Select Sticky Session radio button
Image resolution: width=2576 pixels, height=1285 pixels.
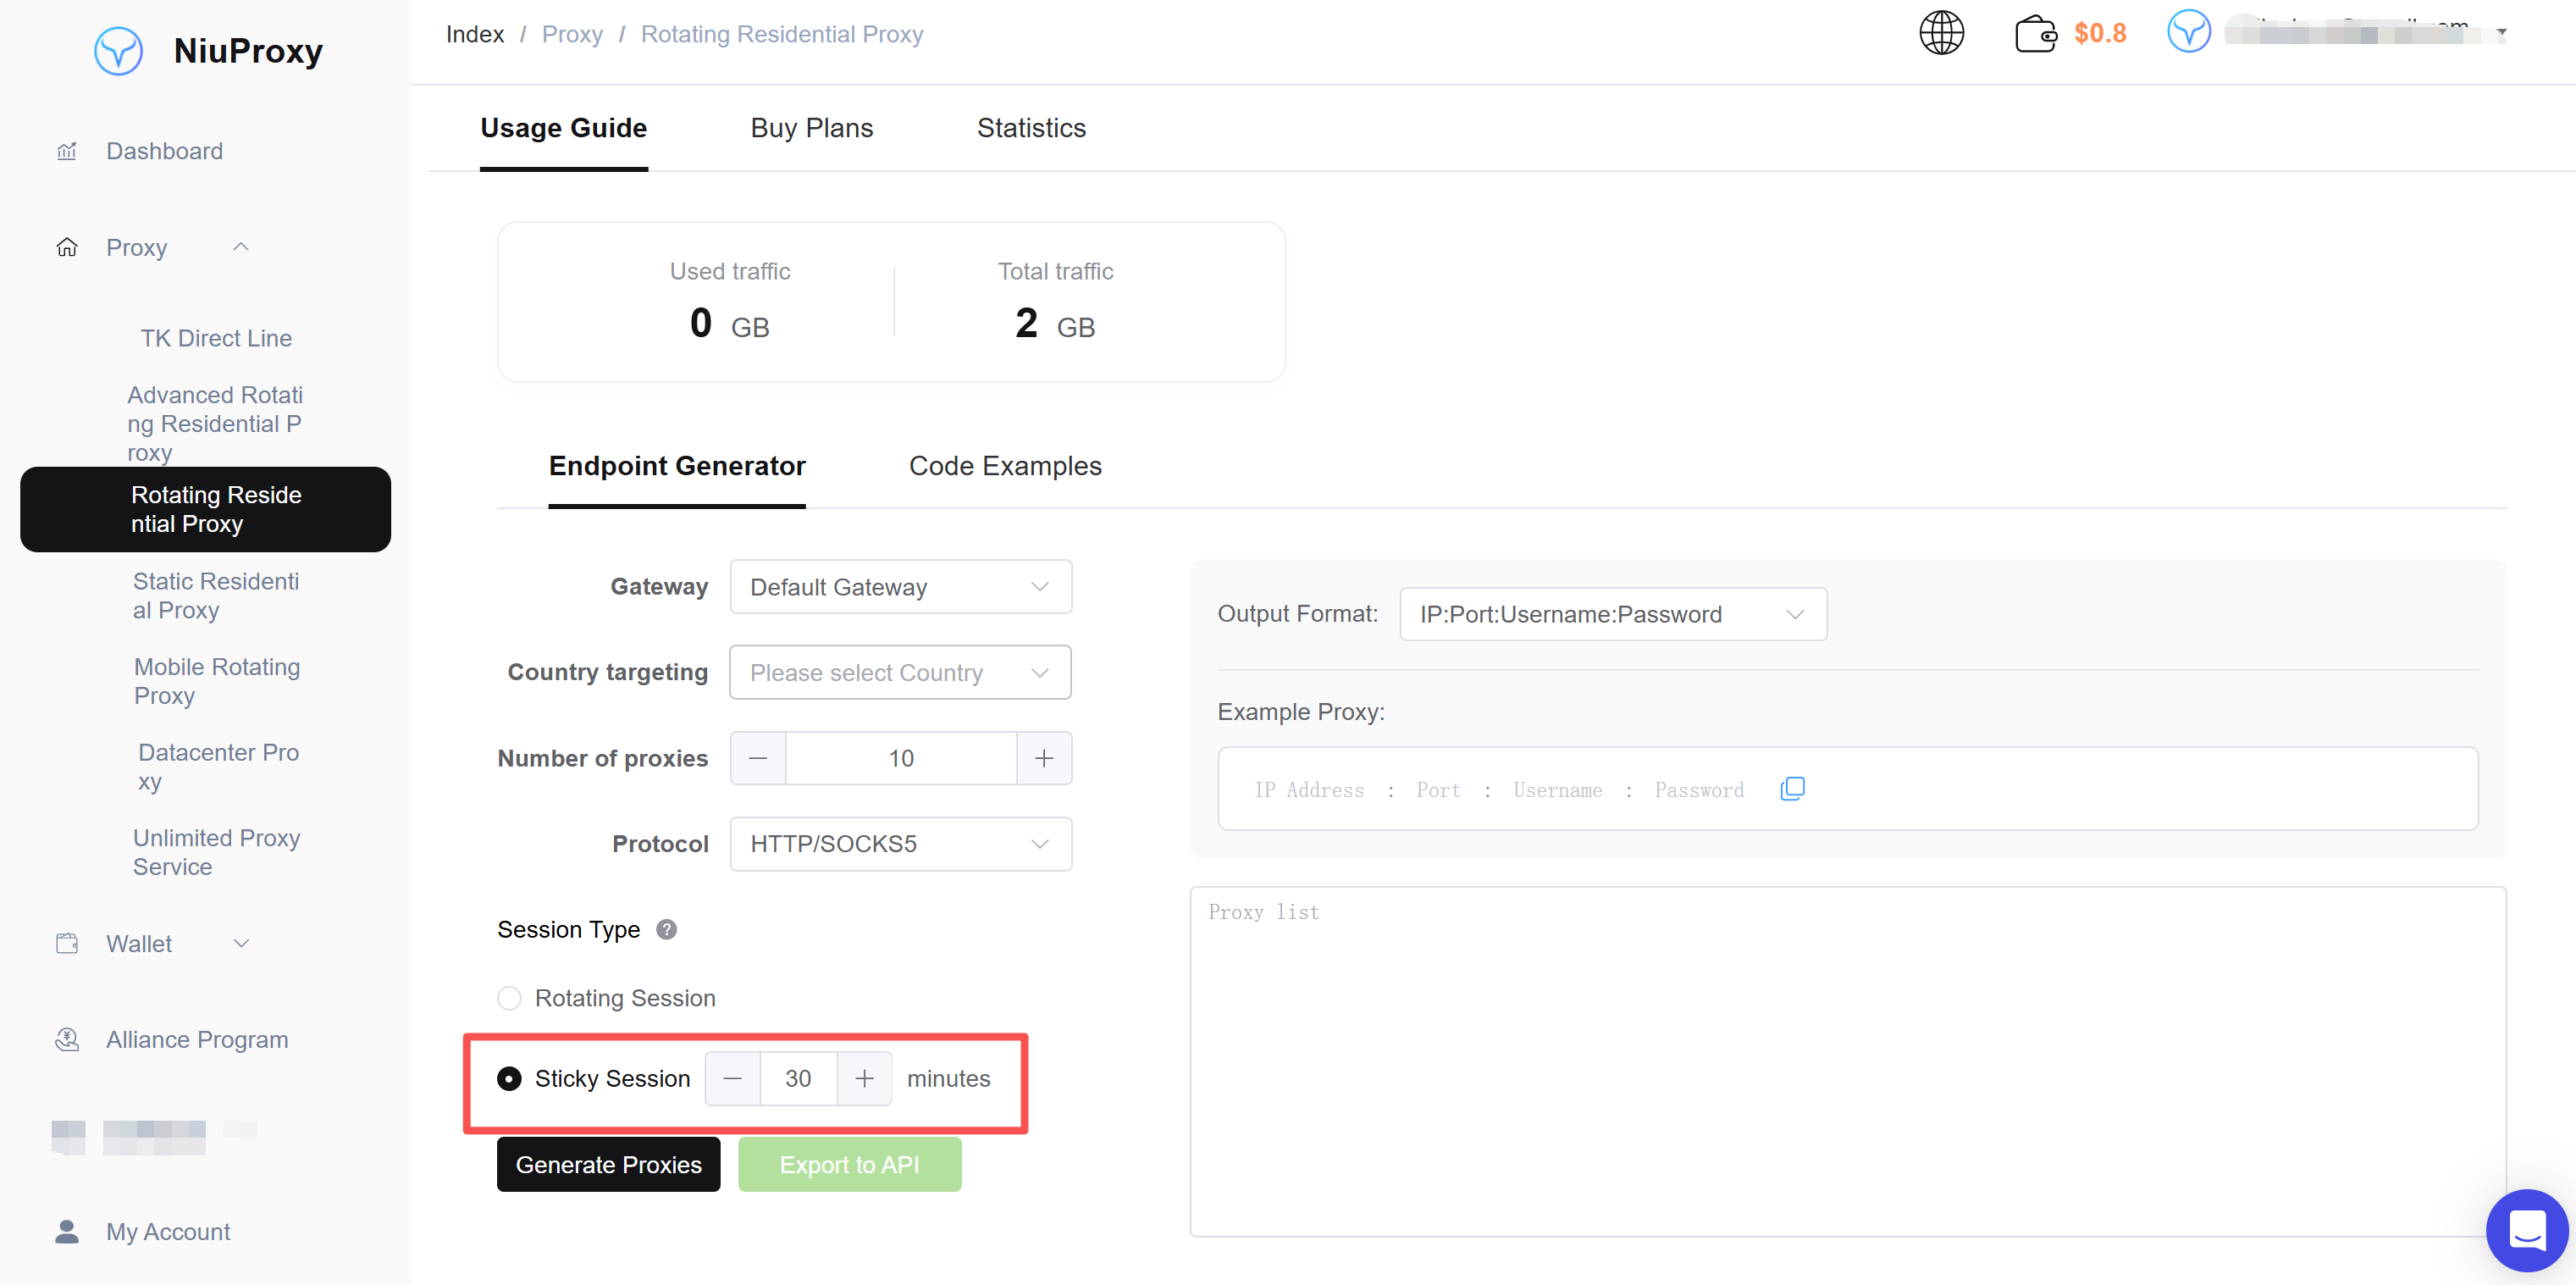[x=509, y=1078]
